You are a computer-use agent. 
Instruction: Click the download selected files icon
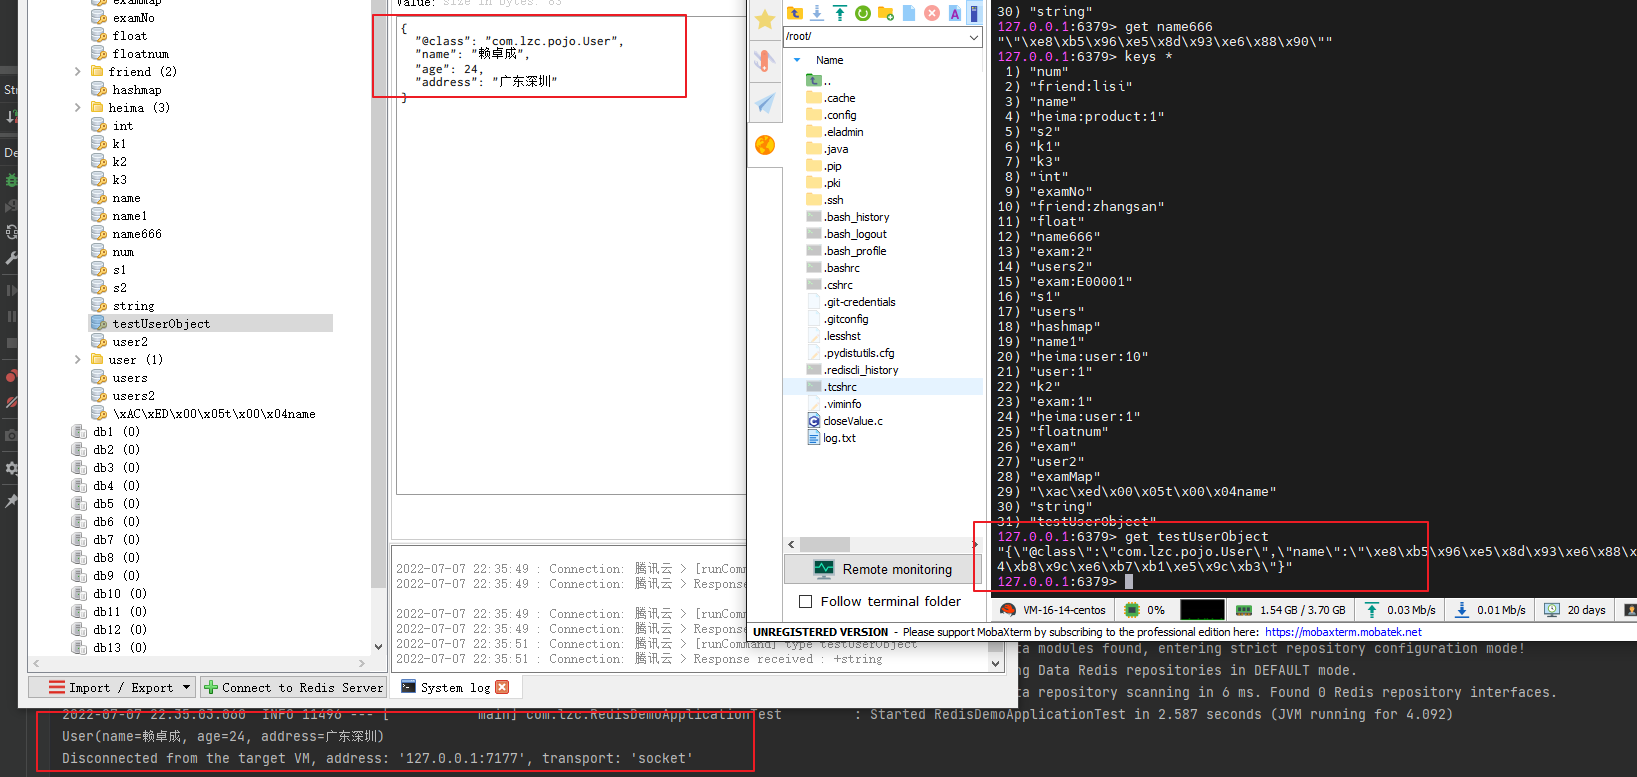(817, 13)
